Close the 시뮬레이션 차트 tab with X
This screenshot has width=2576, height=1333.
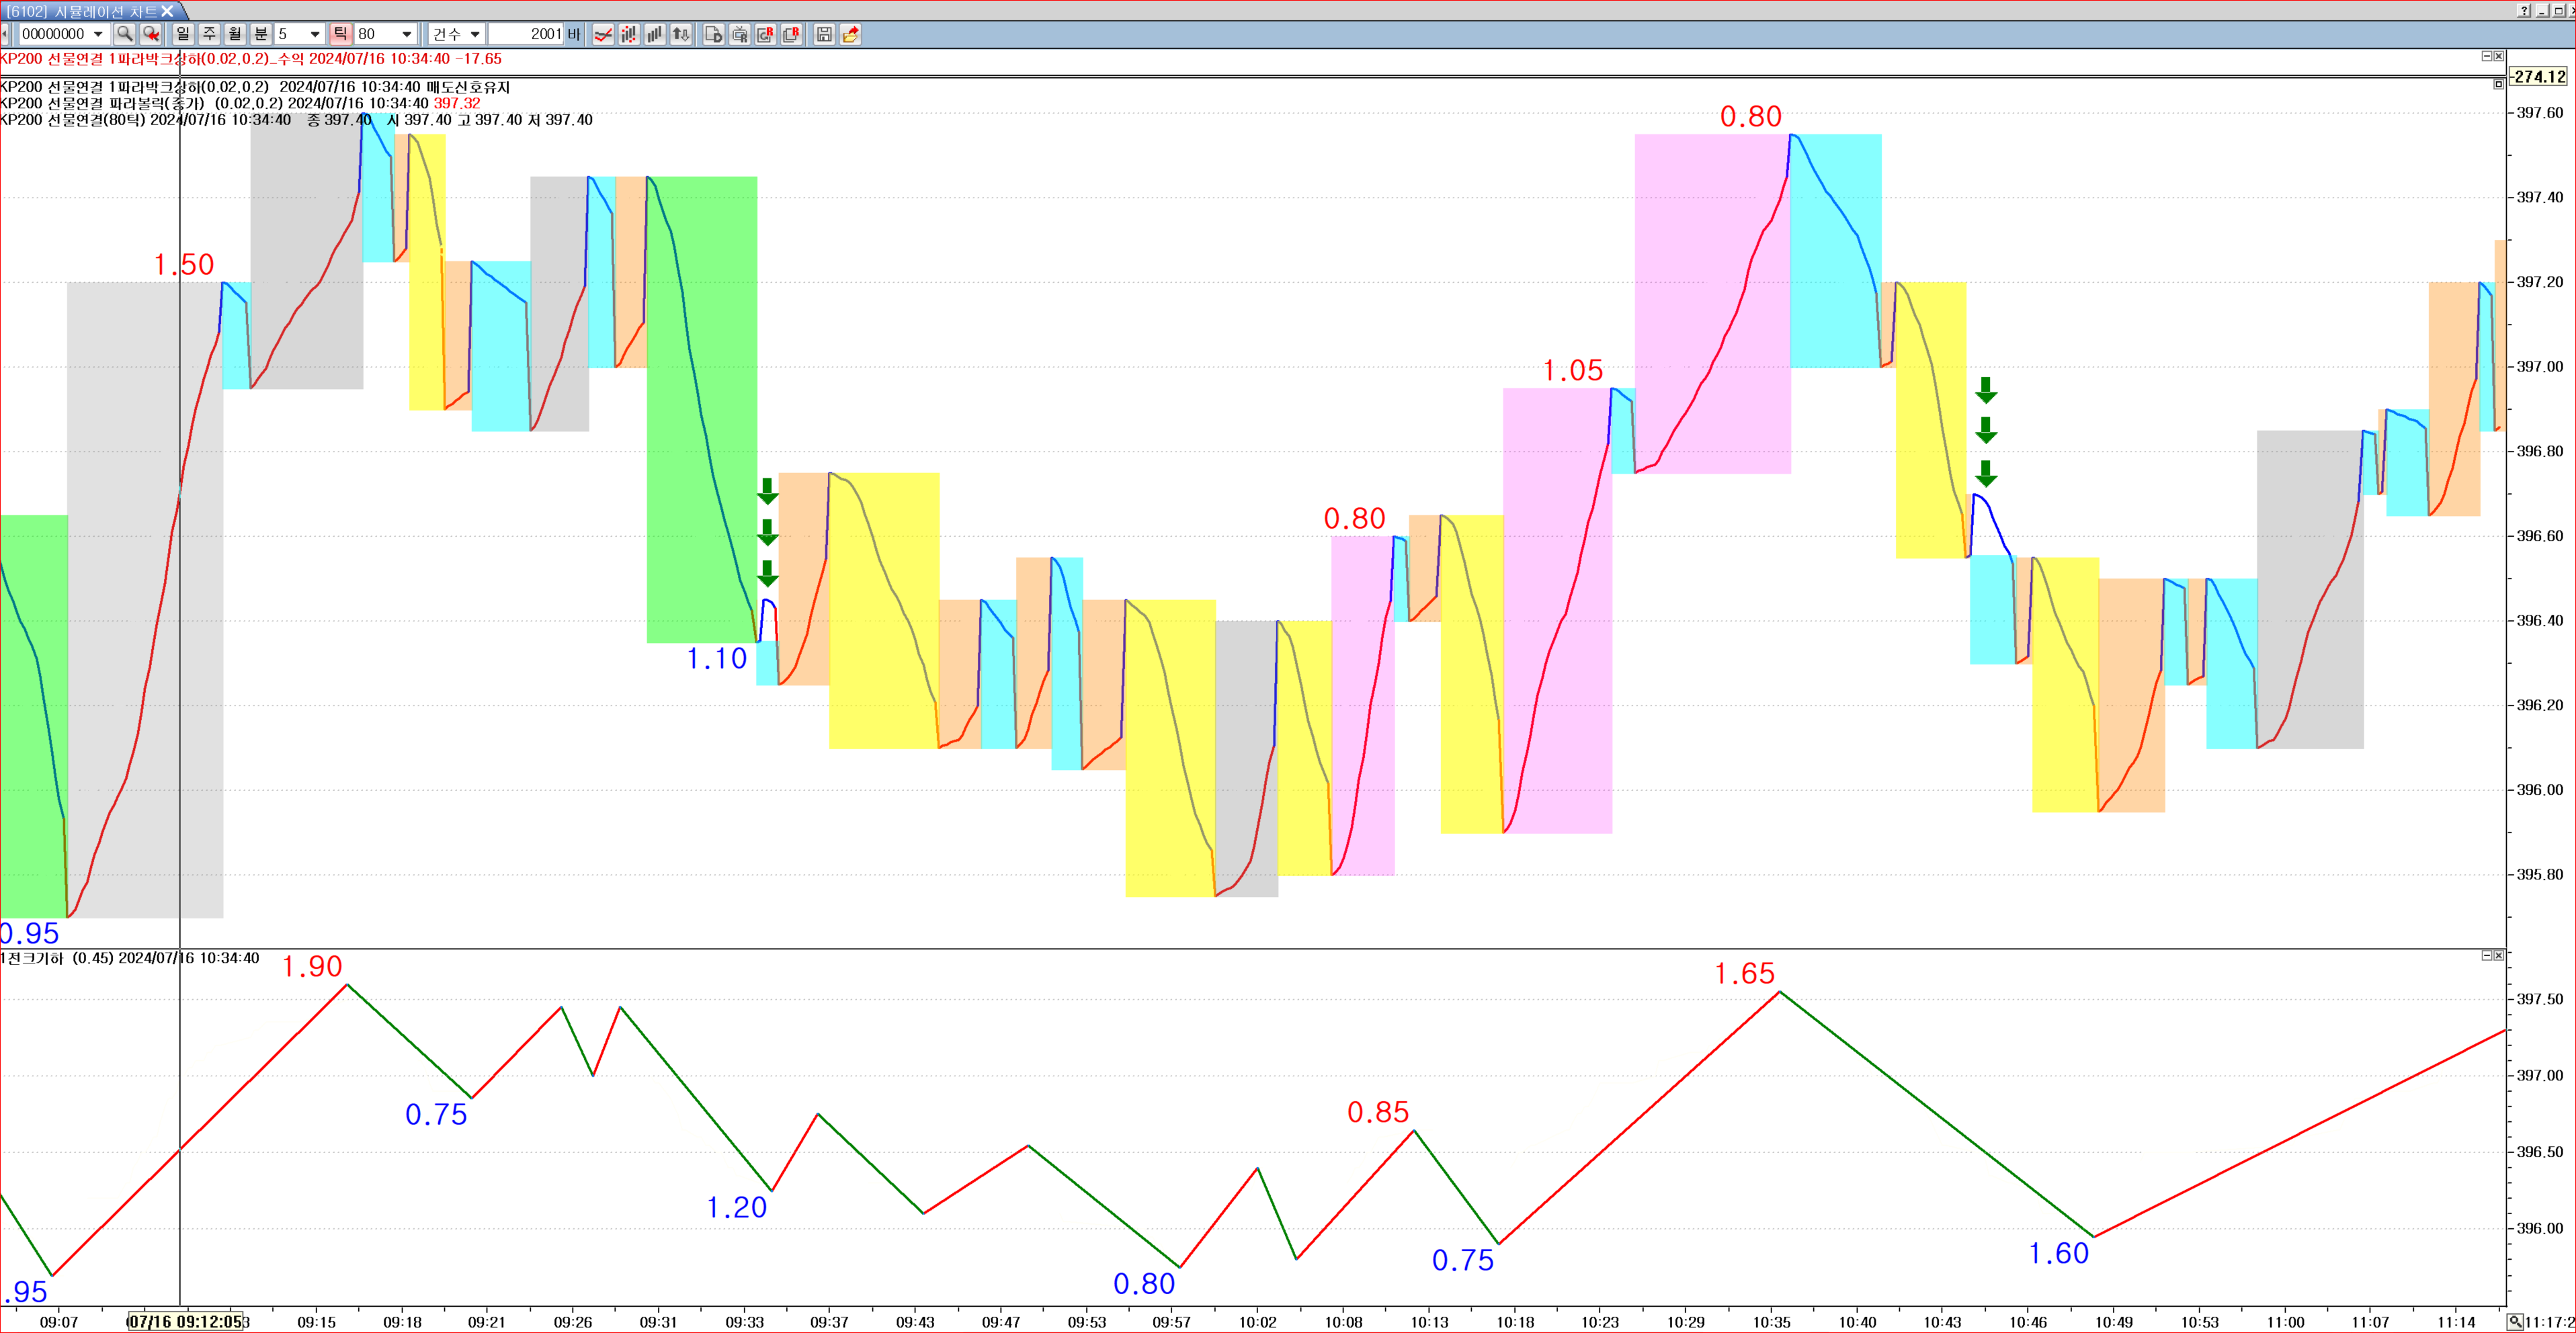(167, 11)
